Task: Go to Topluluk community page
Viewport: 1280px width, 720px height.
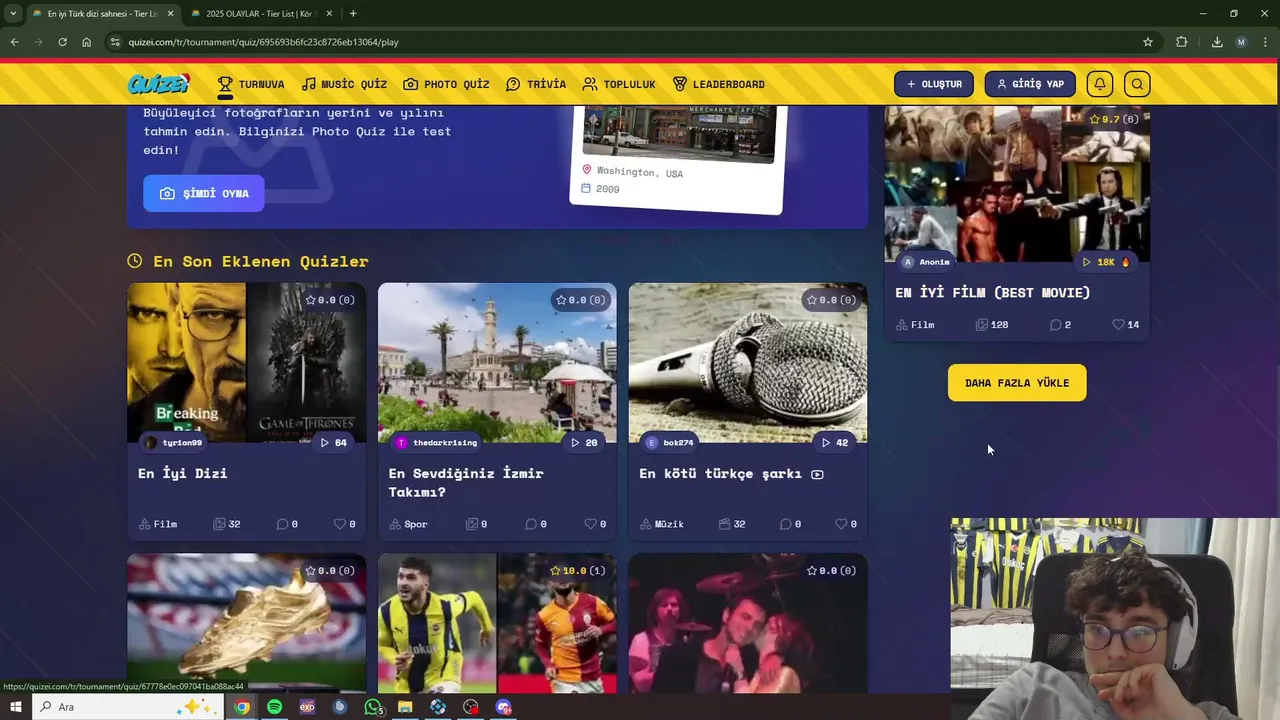Action: [x=619, y=84]
